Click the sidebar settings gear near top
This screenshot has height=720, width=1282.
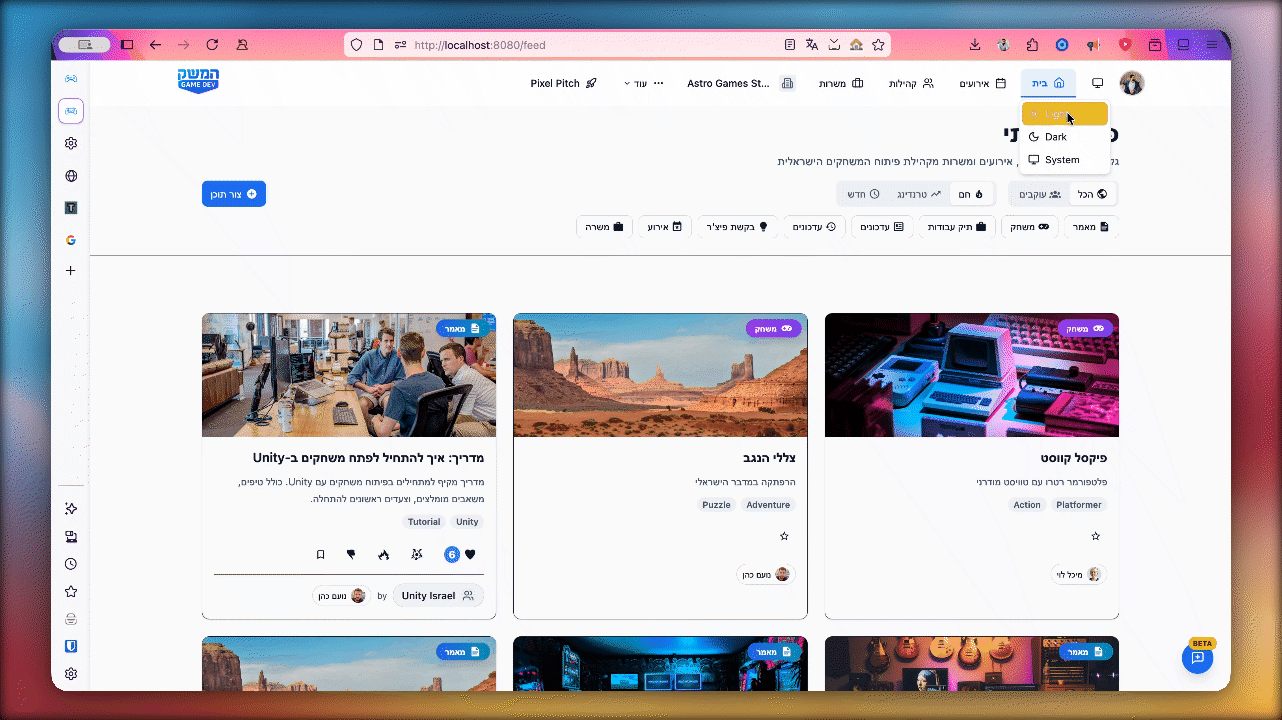(x=71, y=143)
